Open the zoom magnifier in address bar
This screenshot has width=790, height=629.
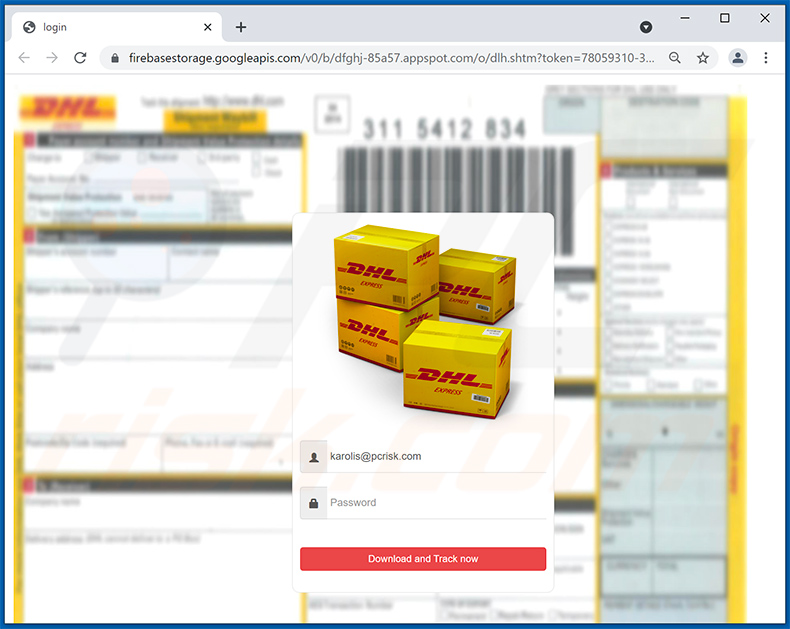coord(675,57)
